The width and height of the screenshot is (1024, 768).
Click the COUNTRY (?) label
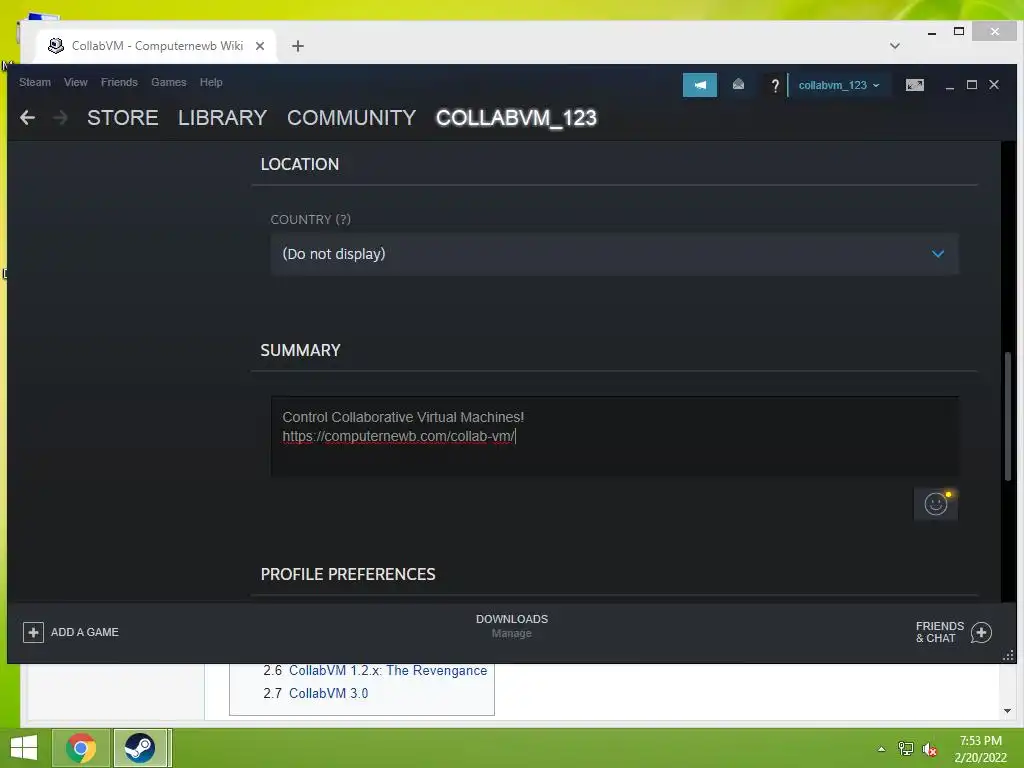coord(311,219)
